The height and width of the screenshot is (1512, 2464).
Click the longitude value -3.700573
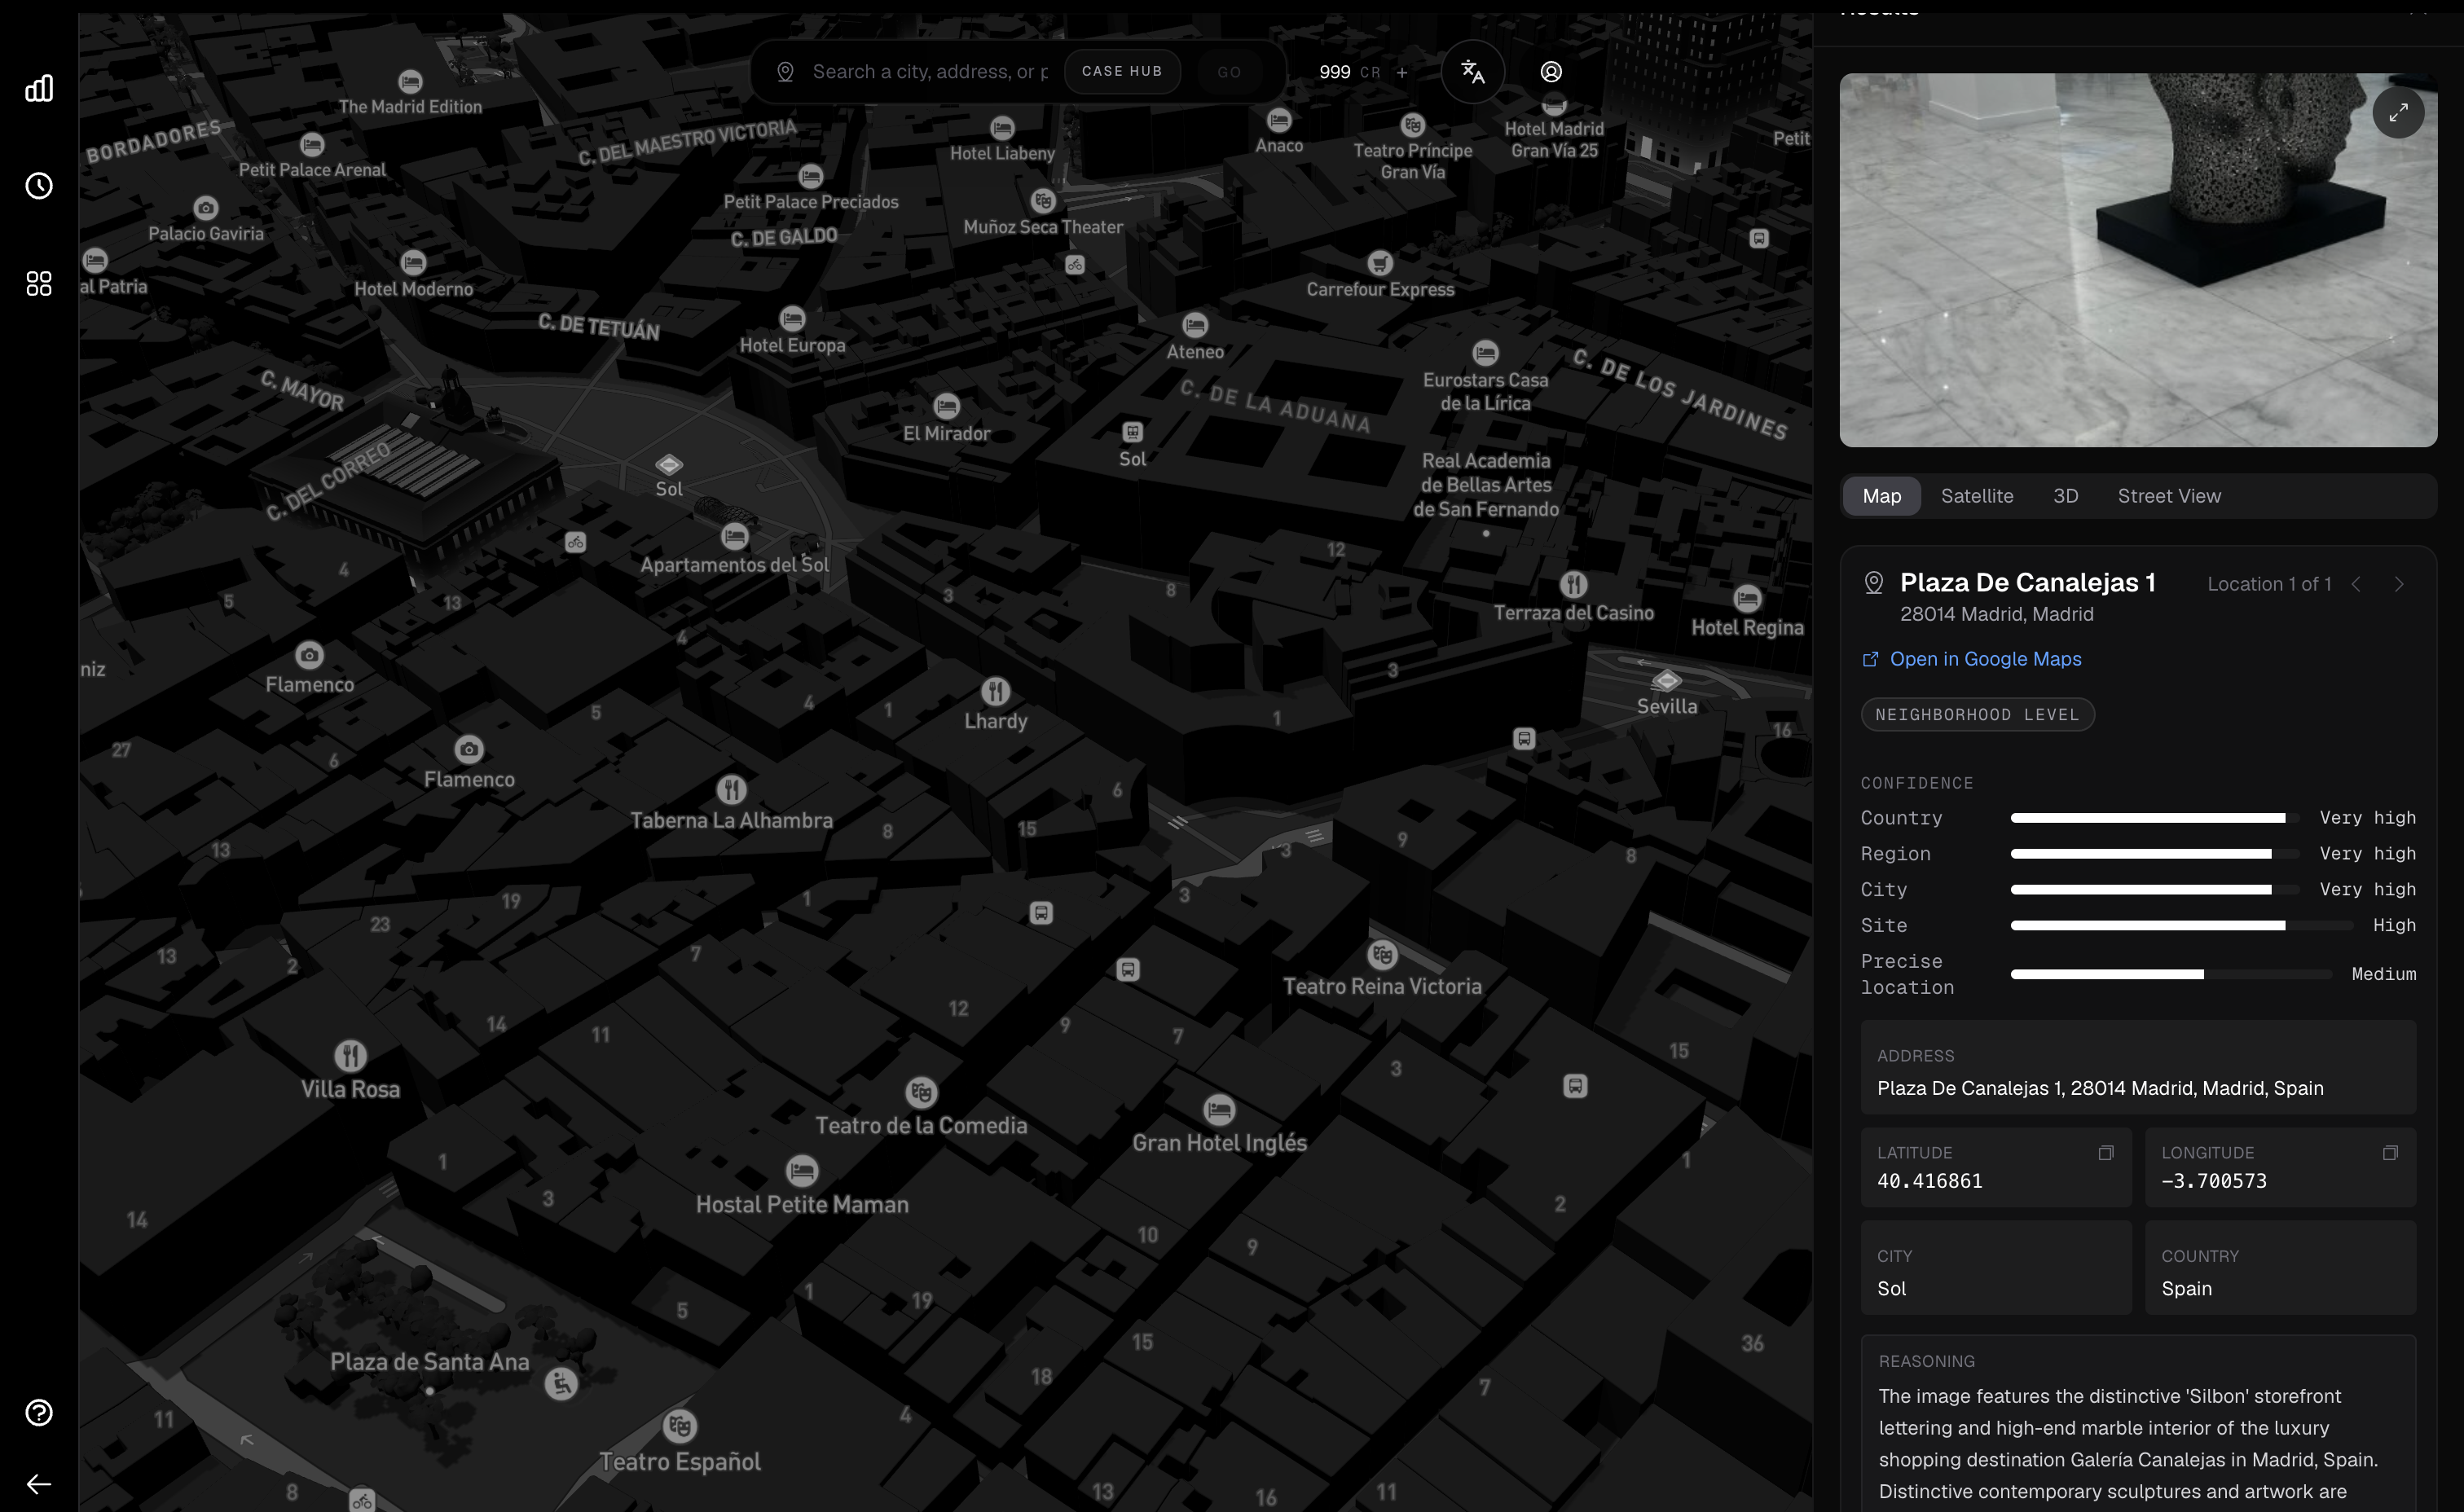tap(2213, 1181)
